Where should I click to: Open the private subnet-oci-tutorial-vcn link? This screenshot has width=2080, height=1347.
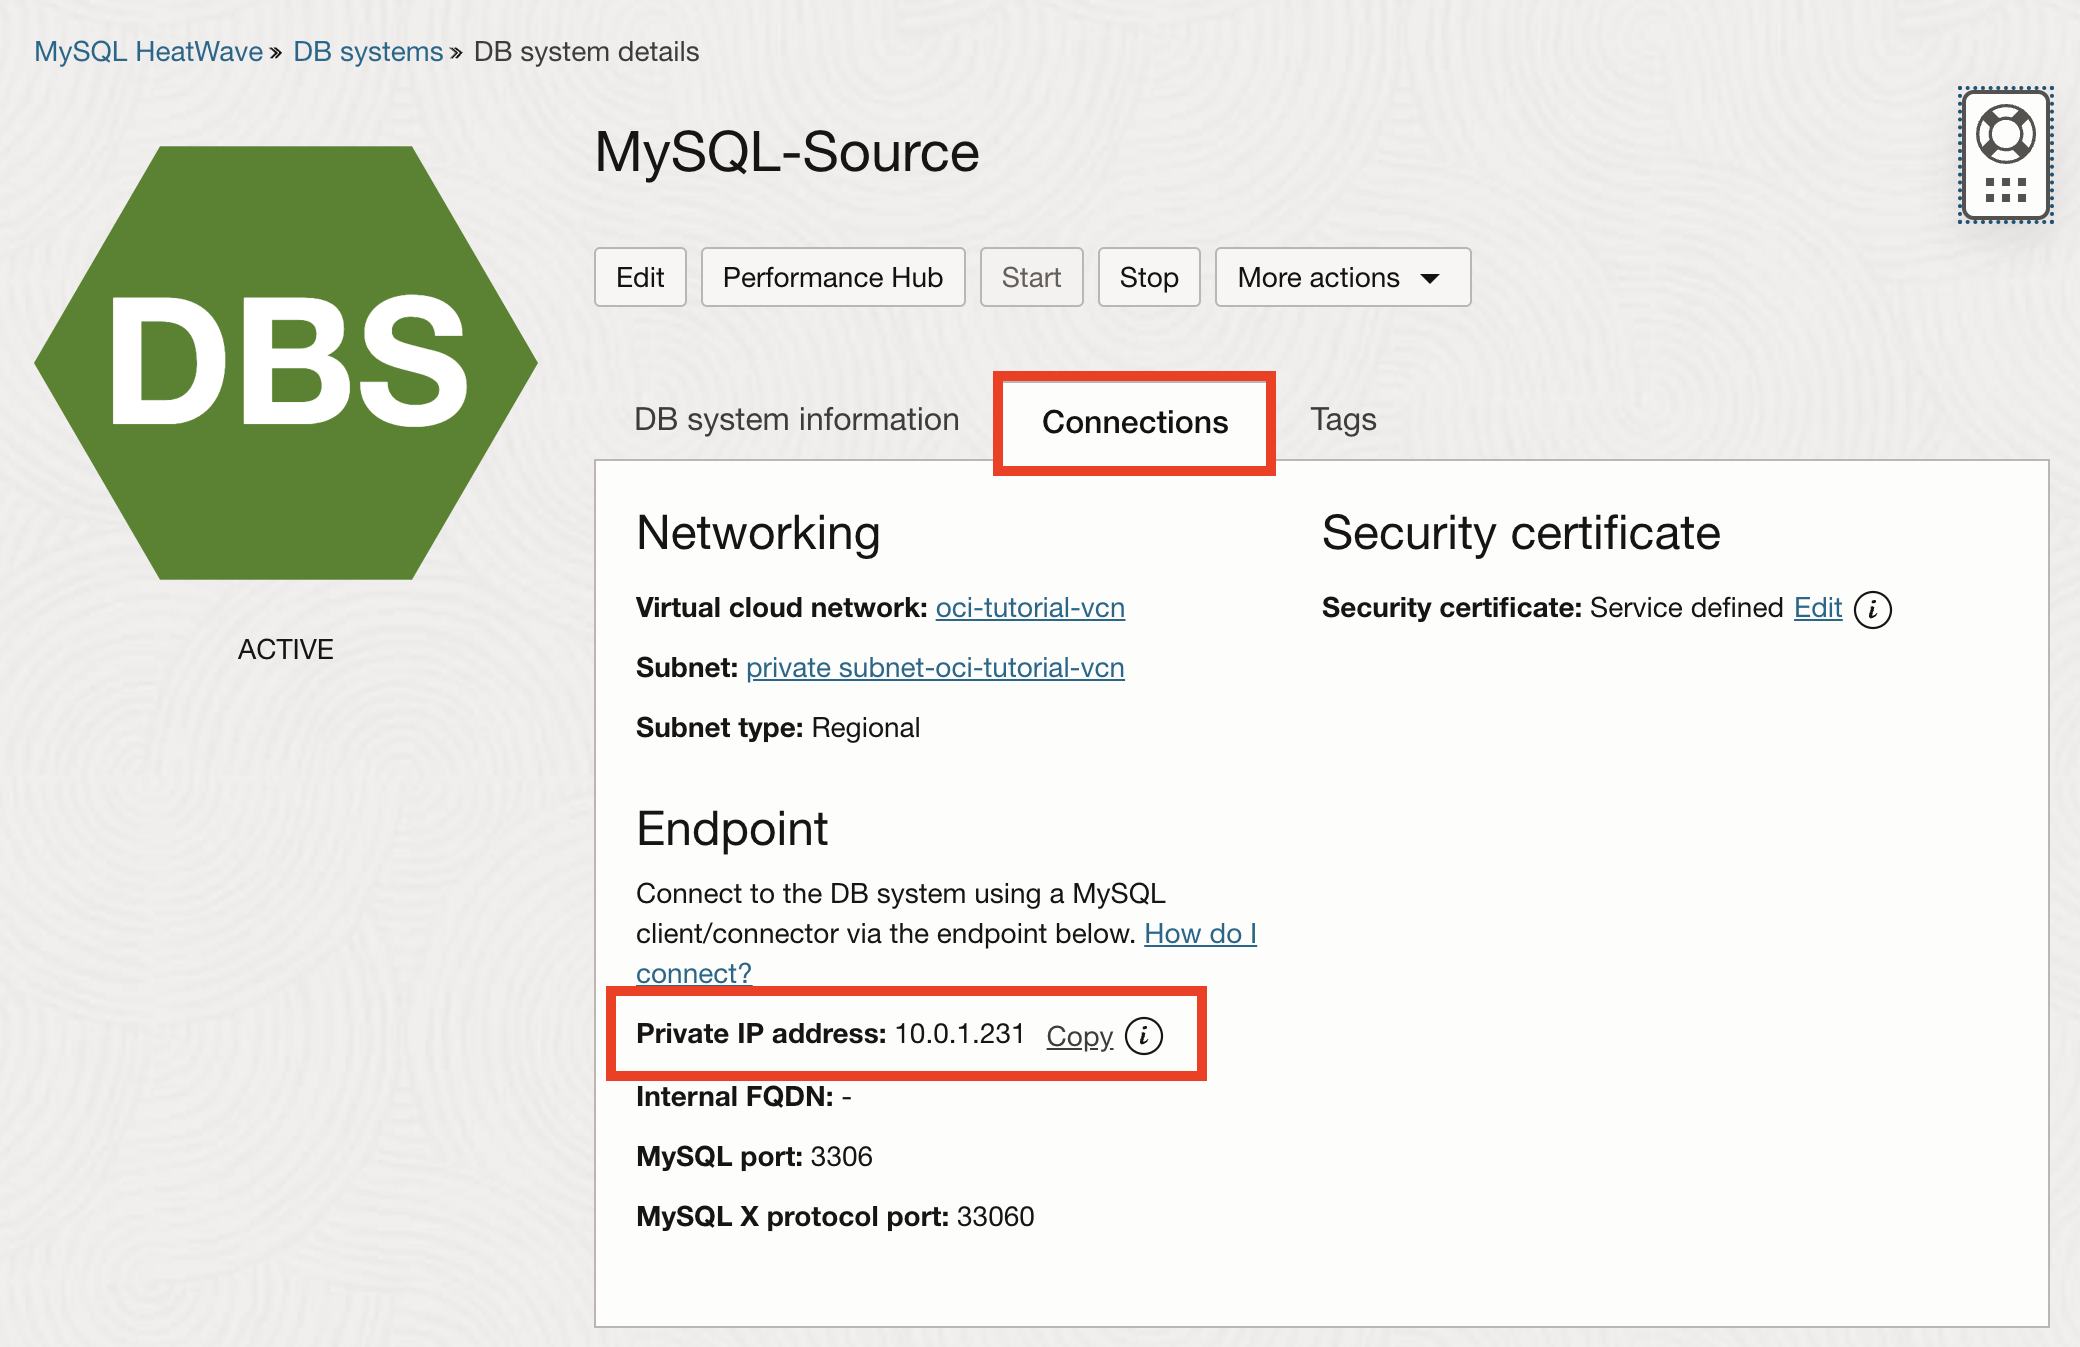(x=935, y=668)
